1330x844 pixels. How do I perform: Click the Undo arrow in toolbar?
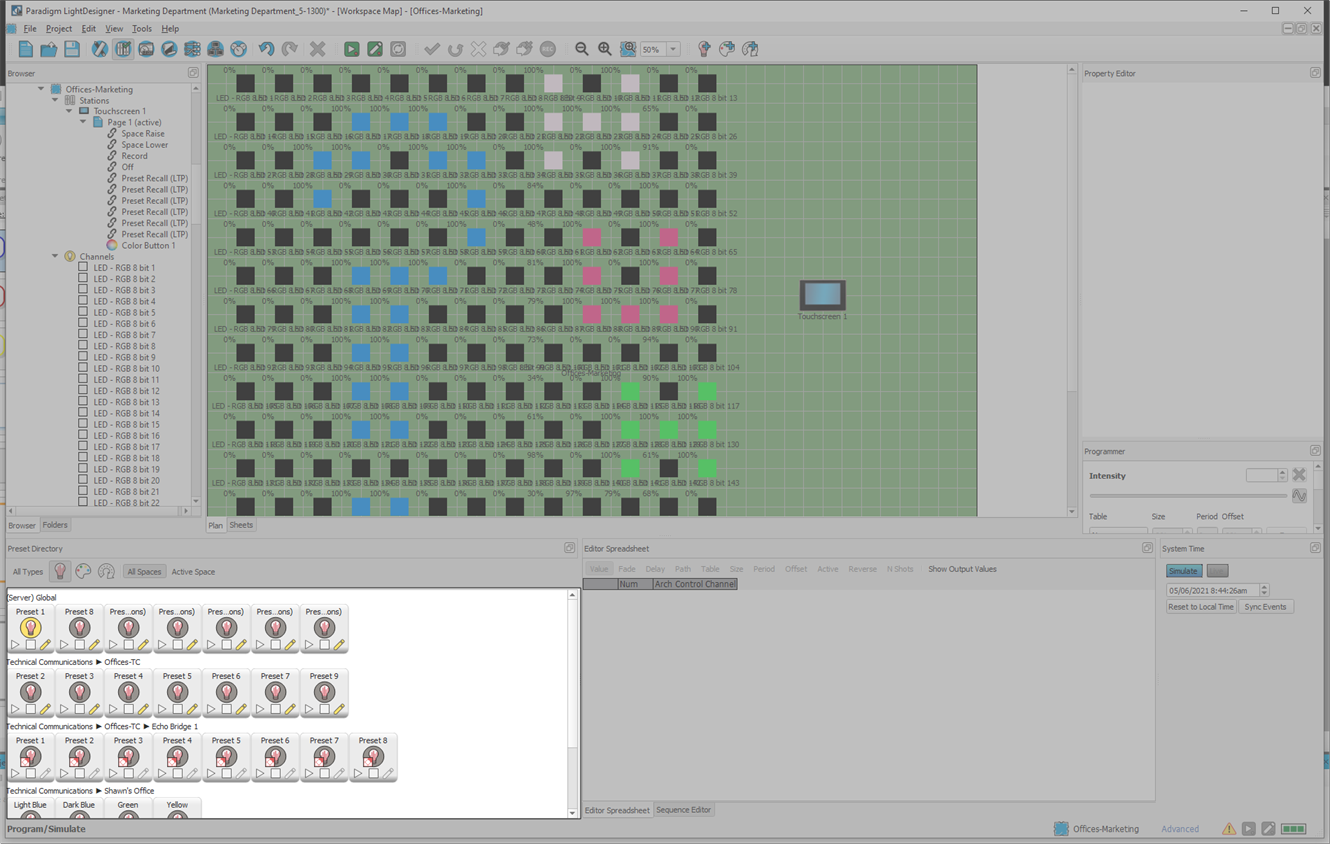click(266, 49)
